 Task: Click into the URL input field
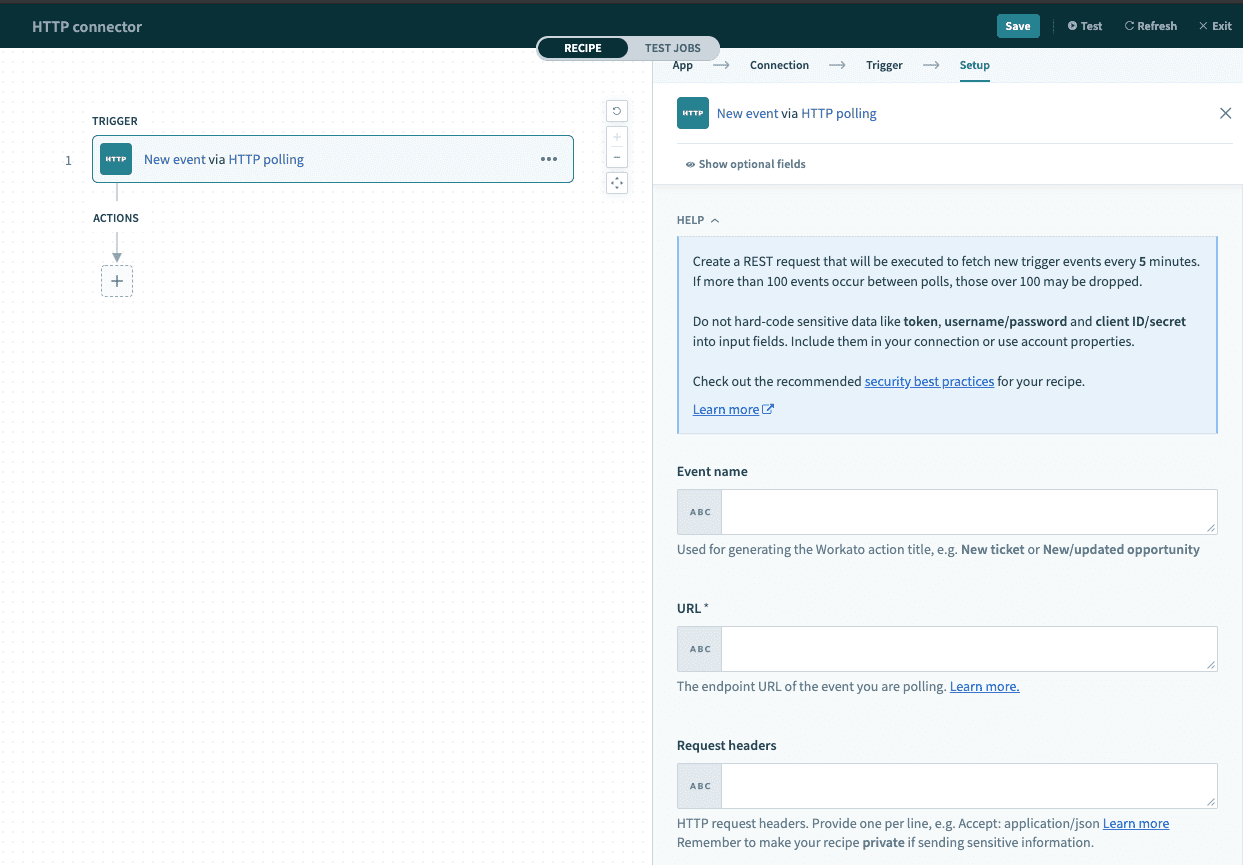(968, 649)
